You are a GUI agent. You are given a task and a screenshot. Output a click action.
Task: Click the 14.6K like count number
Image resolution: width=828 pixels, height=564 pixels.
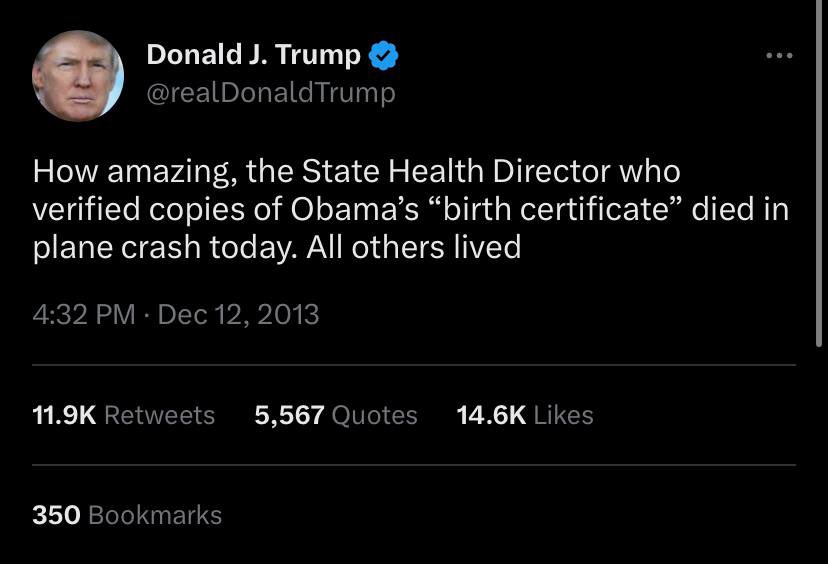tap(491, 415)
